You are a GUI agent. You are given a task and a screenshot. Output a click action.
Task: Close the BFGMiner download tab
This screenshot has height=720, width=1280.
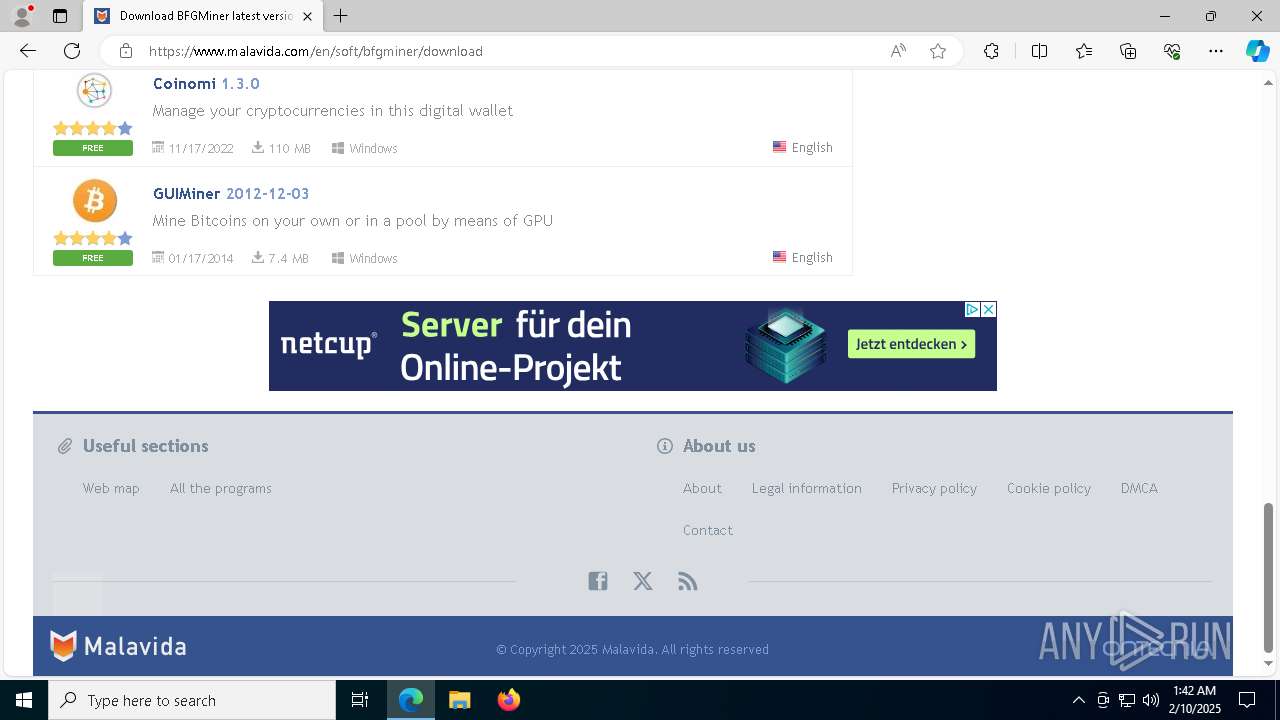(x=307, y=16)
